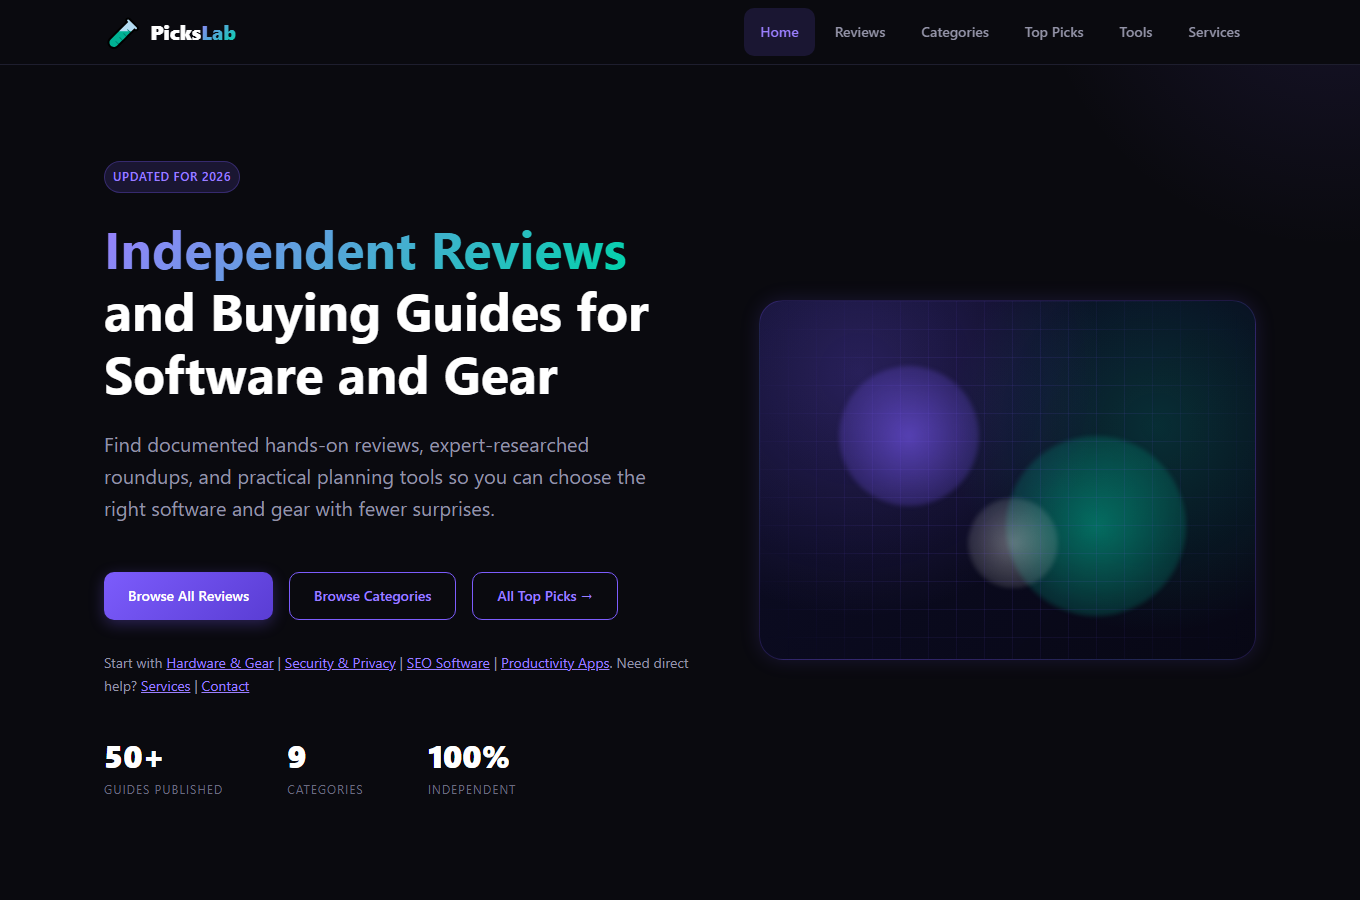Viewport: 1360px width, 900px height.
Task: Go to Categories in the top navigation
Action: pyautogui.click(x=955, y=32)
